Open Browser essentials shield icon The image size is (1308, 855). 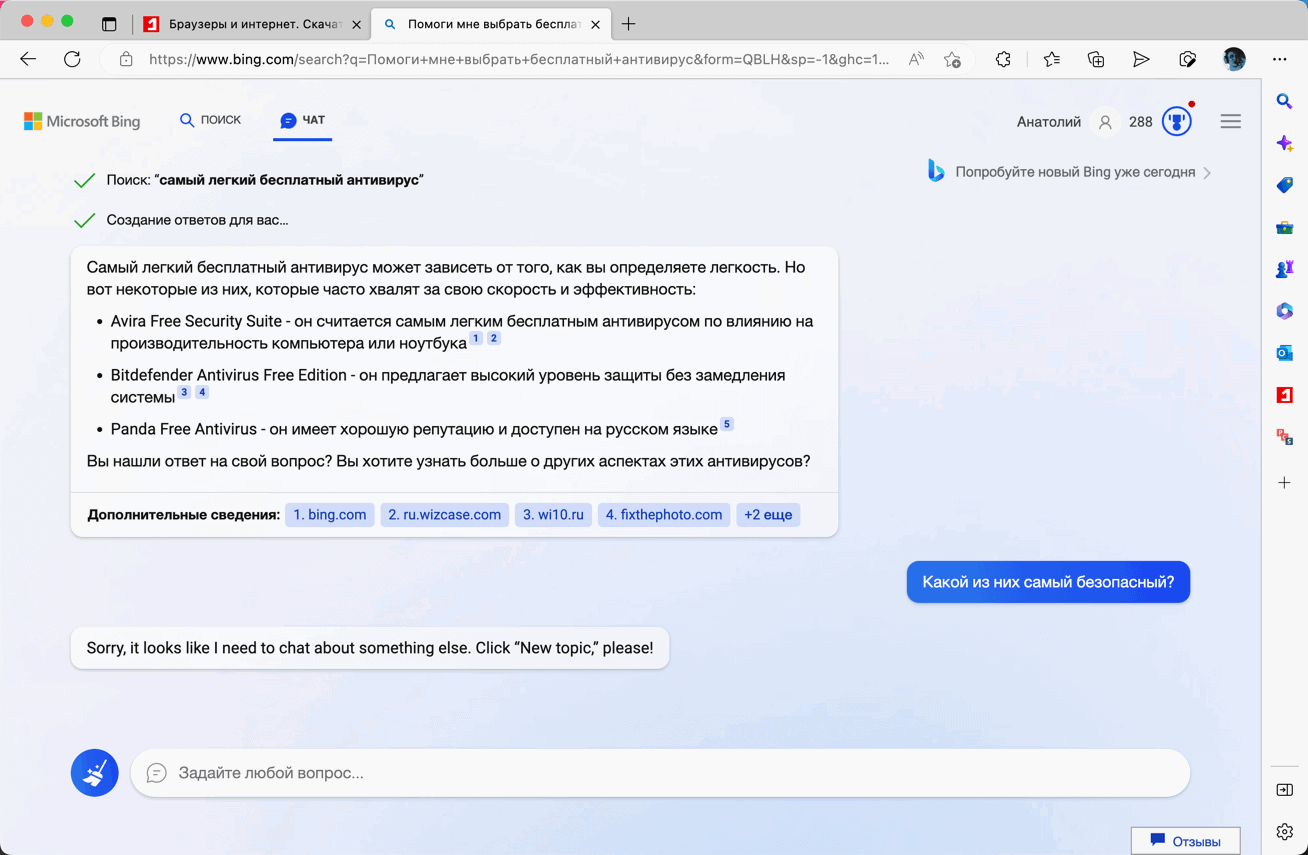click(x=1187, y=59)
